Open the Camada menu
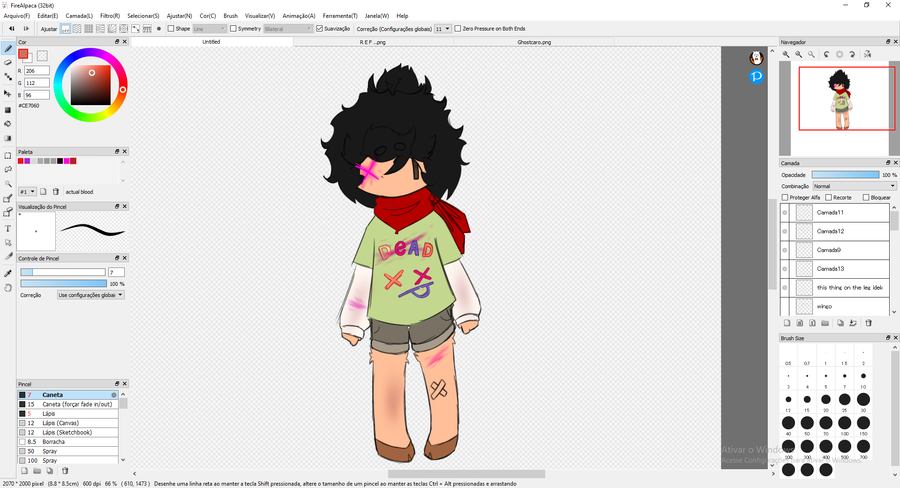Image resolution: width=900 pixels, height=488 pixels. point(79,16)
